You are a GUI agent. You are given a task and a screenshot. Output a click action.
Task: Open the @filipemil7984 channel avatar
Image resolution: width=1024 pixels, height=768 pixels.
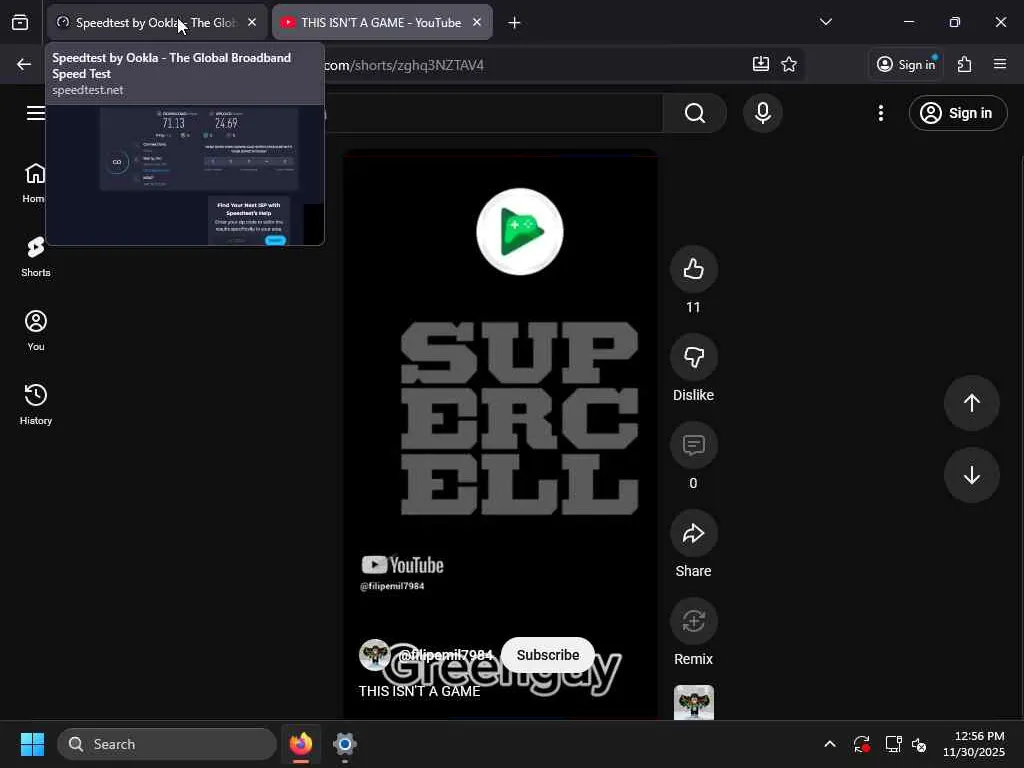coord(375,655)
